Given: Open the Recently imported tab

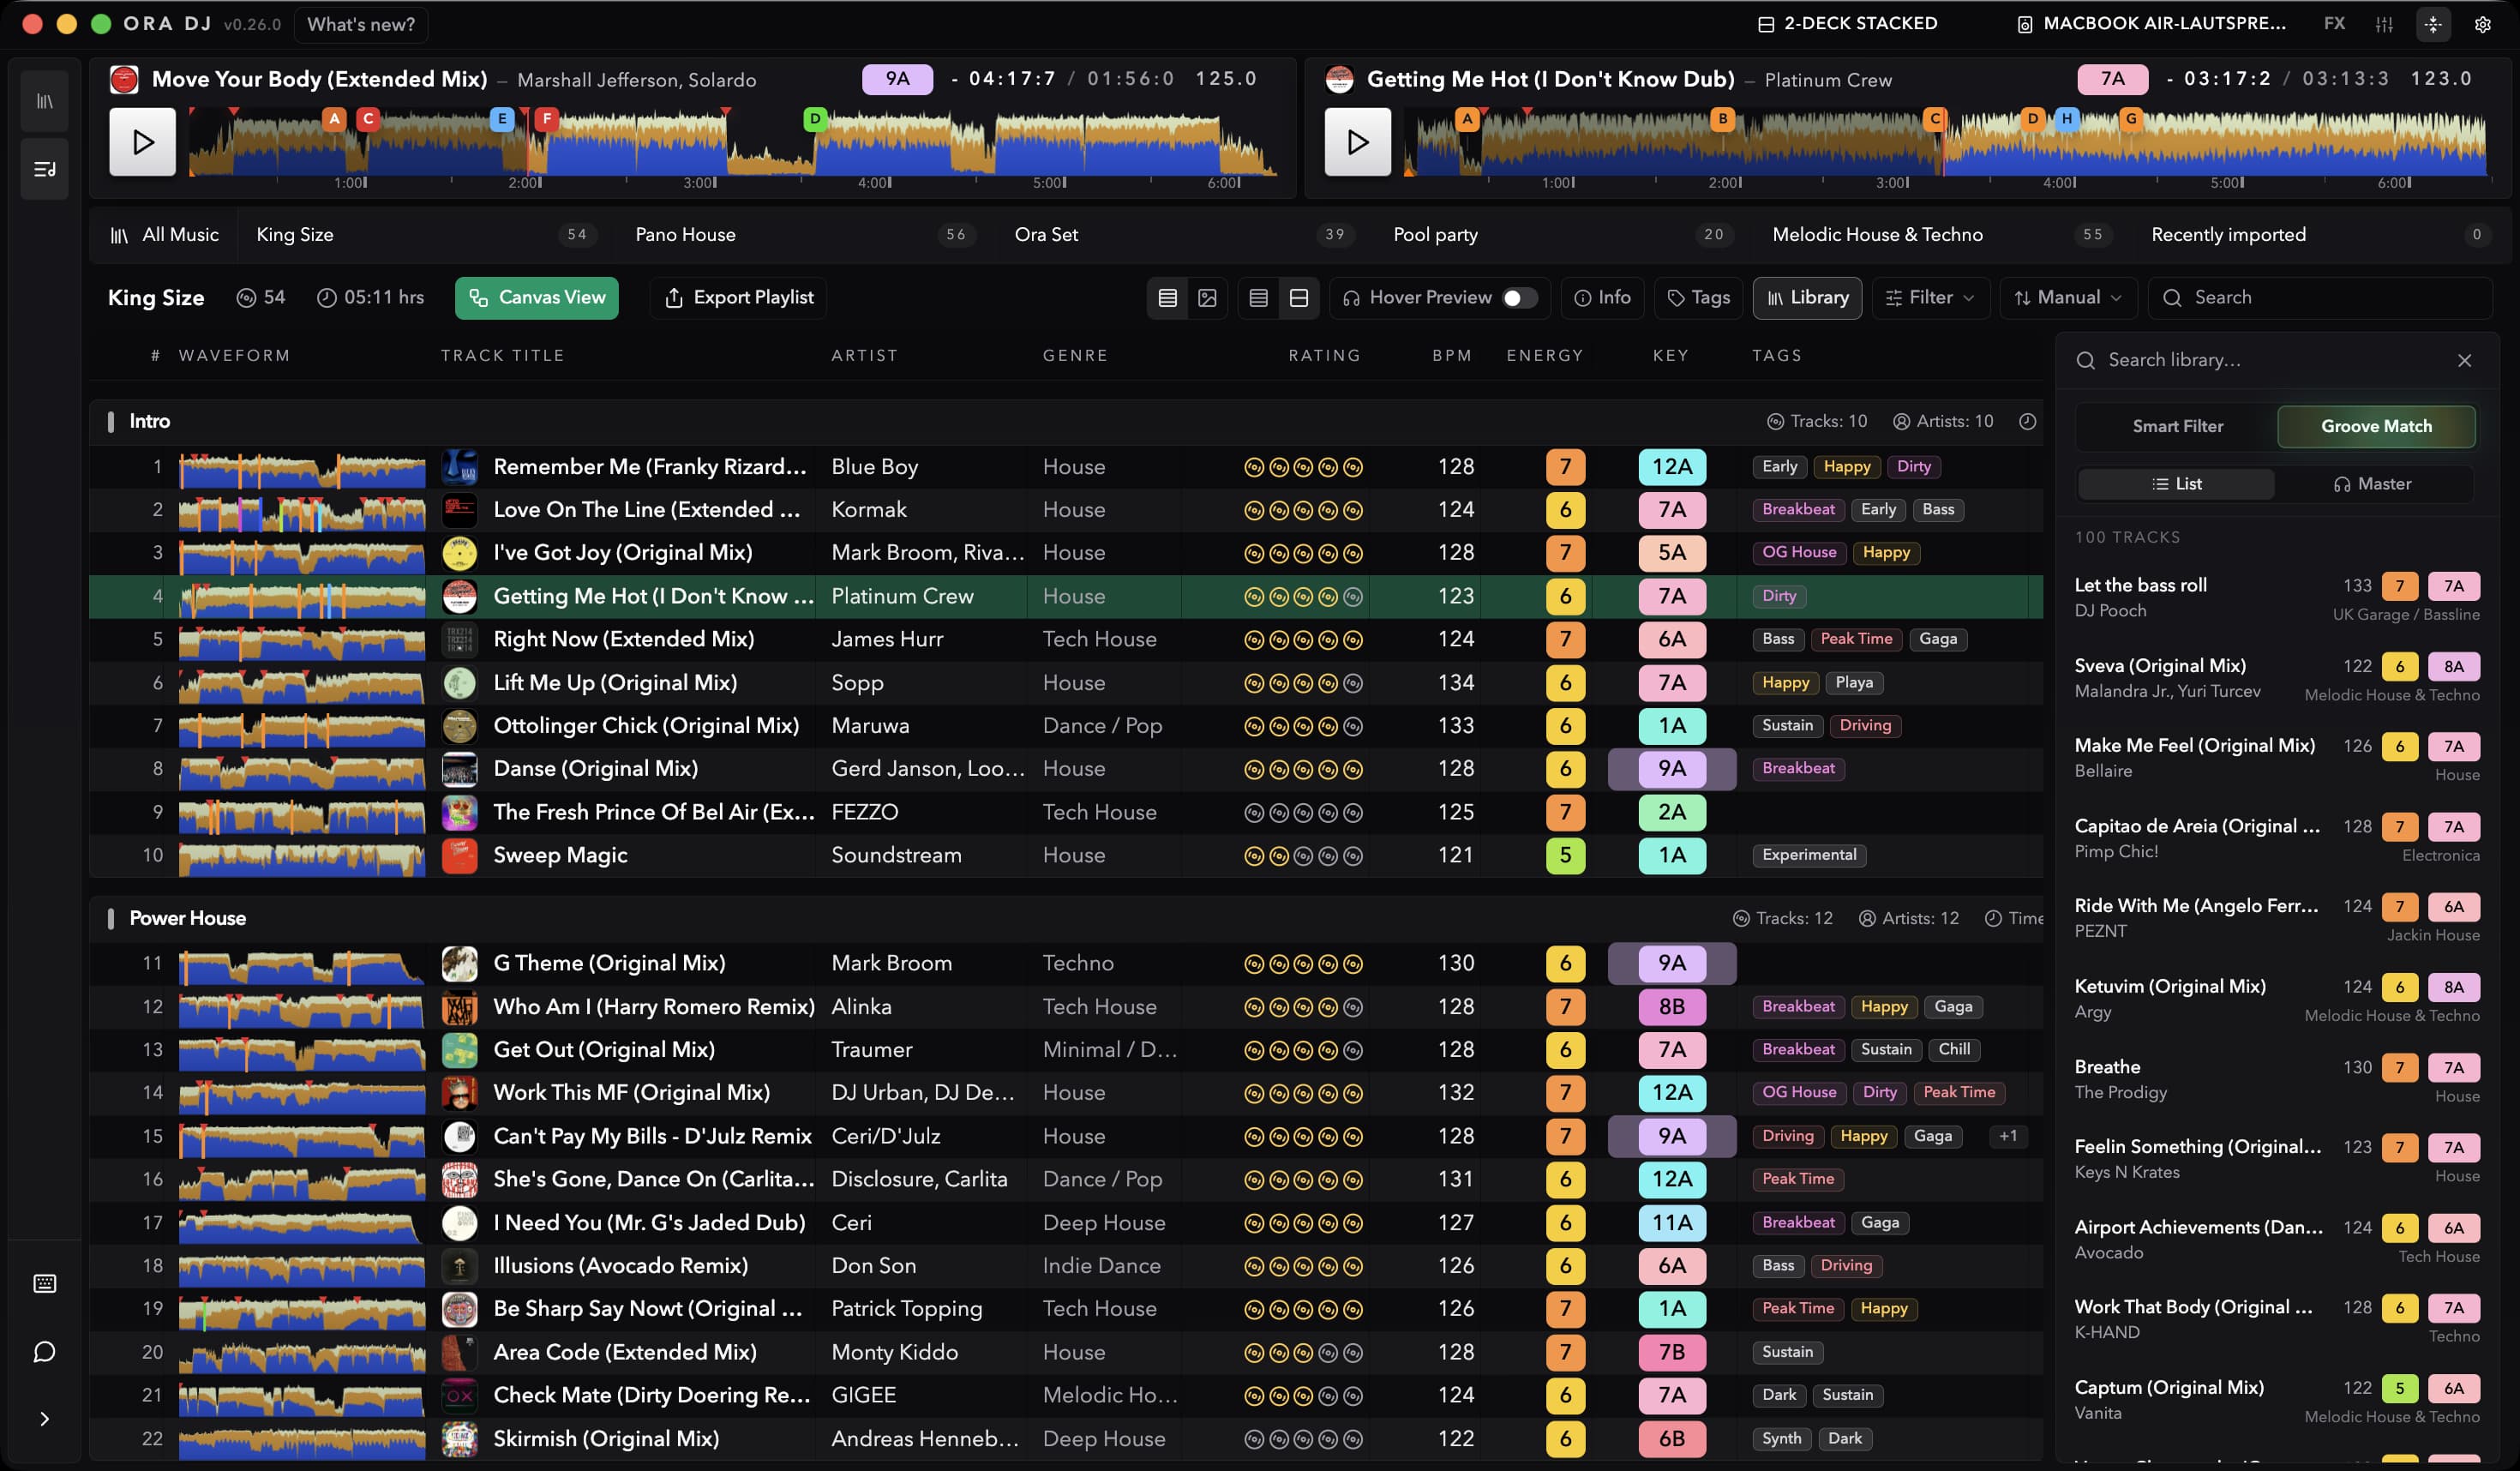Looking at the screenshot, I should [x=2320, y=234].
